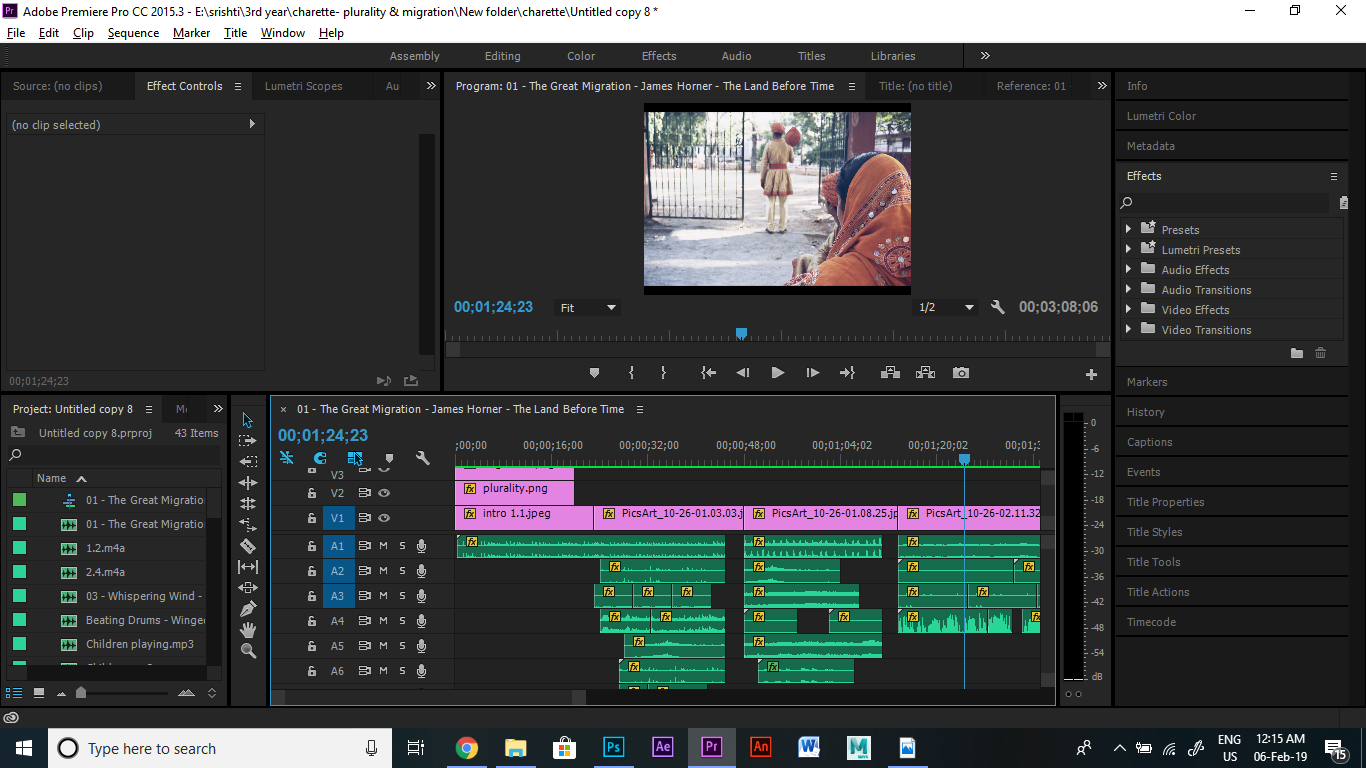
Task: Click Go to Out point button
Action: click(x=847, y=373)
